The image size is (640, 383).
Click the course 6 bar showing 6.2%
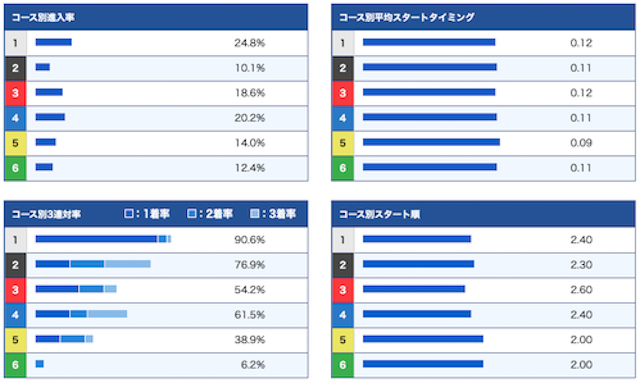point(40,364)
